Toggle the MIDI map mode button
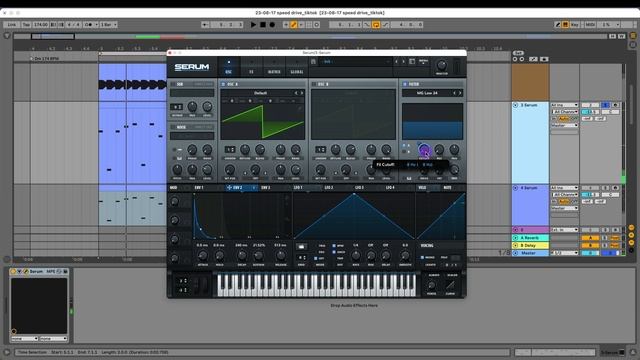 (x=590, y=24)
